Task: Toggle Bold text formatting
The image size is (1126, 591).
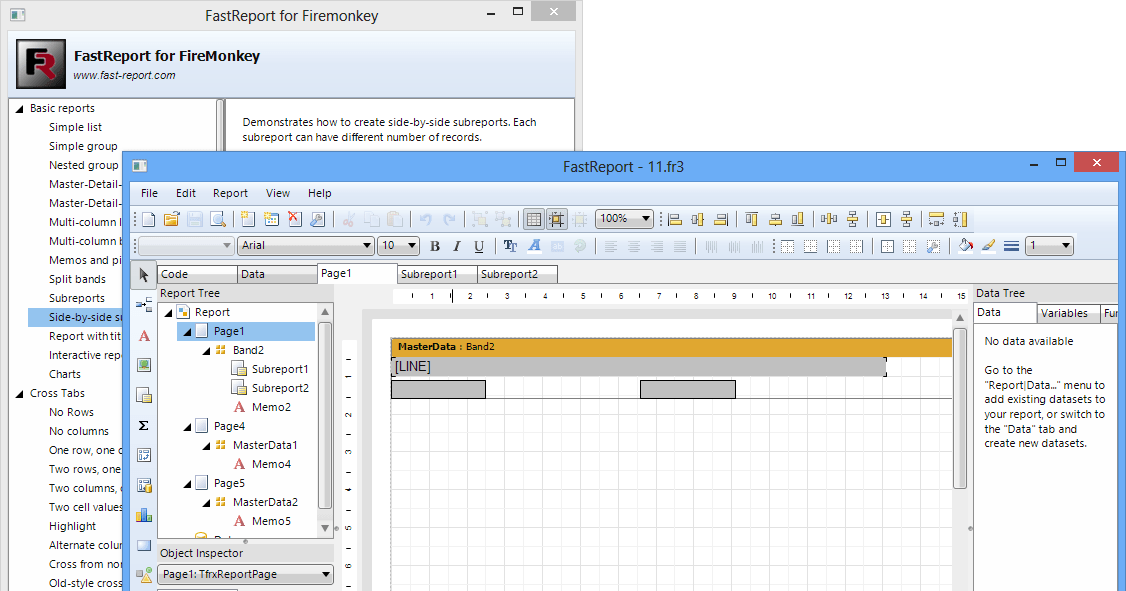Action: pyautogui.click(x=435, y=246)
